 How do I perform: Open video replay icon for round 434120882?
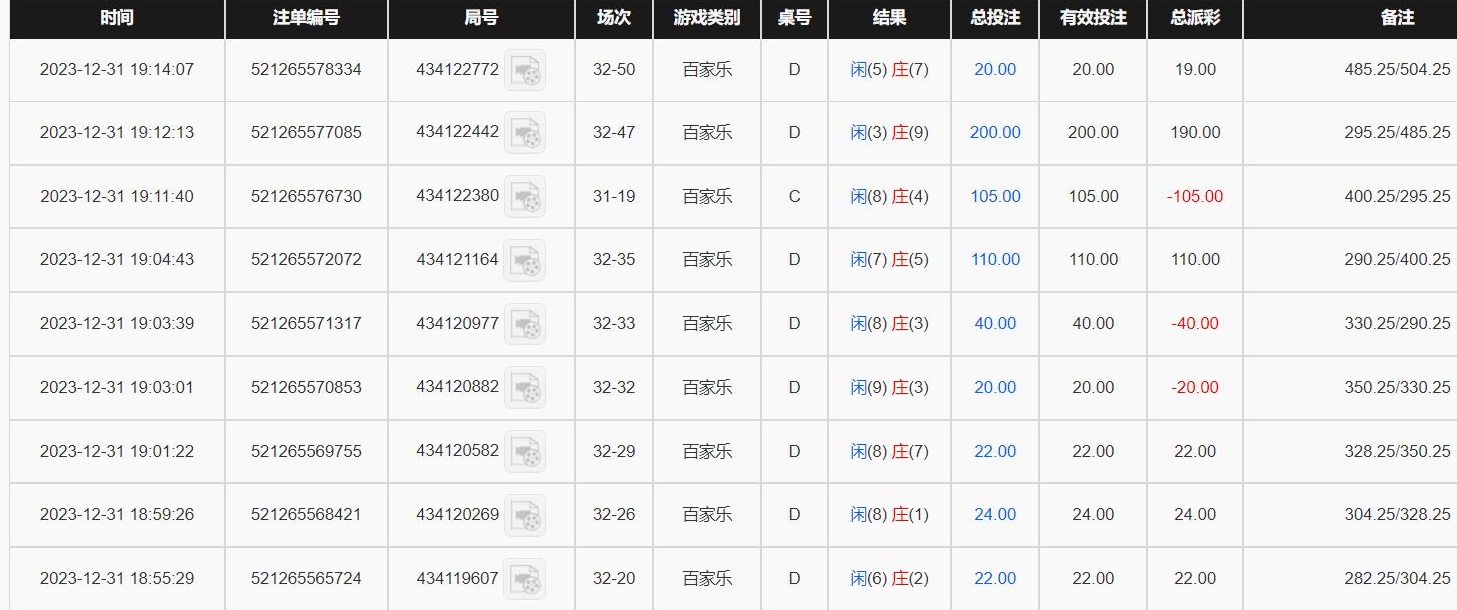click(525, 388)
